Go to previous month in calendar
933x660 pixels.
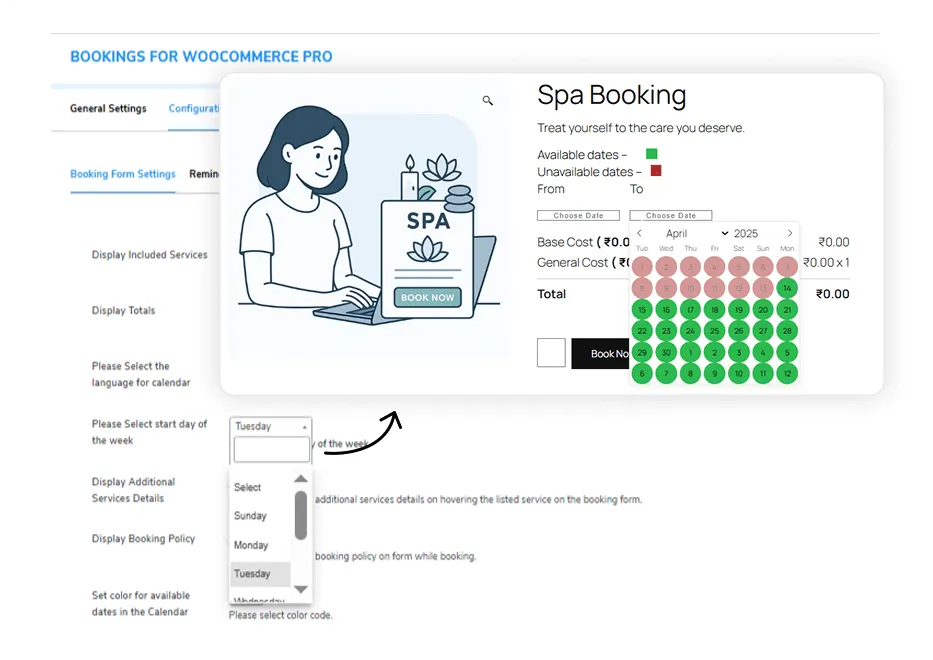point(640,233)
